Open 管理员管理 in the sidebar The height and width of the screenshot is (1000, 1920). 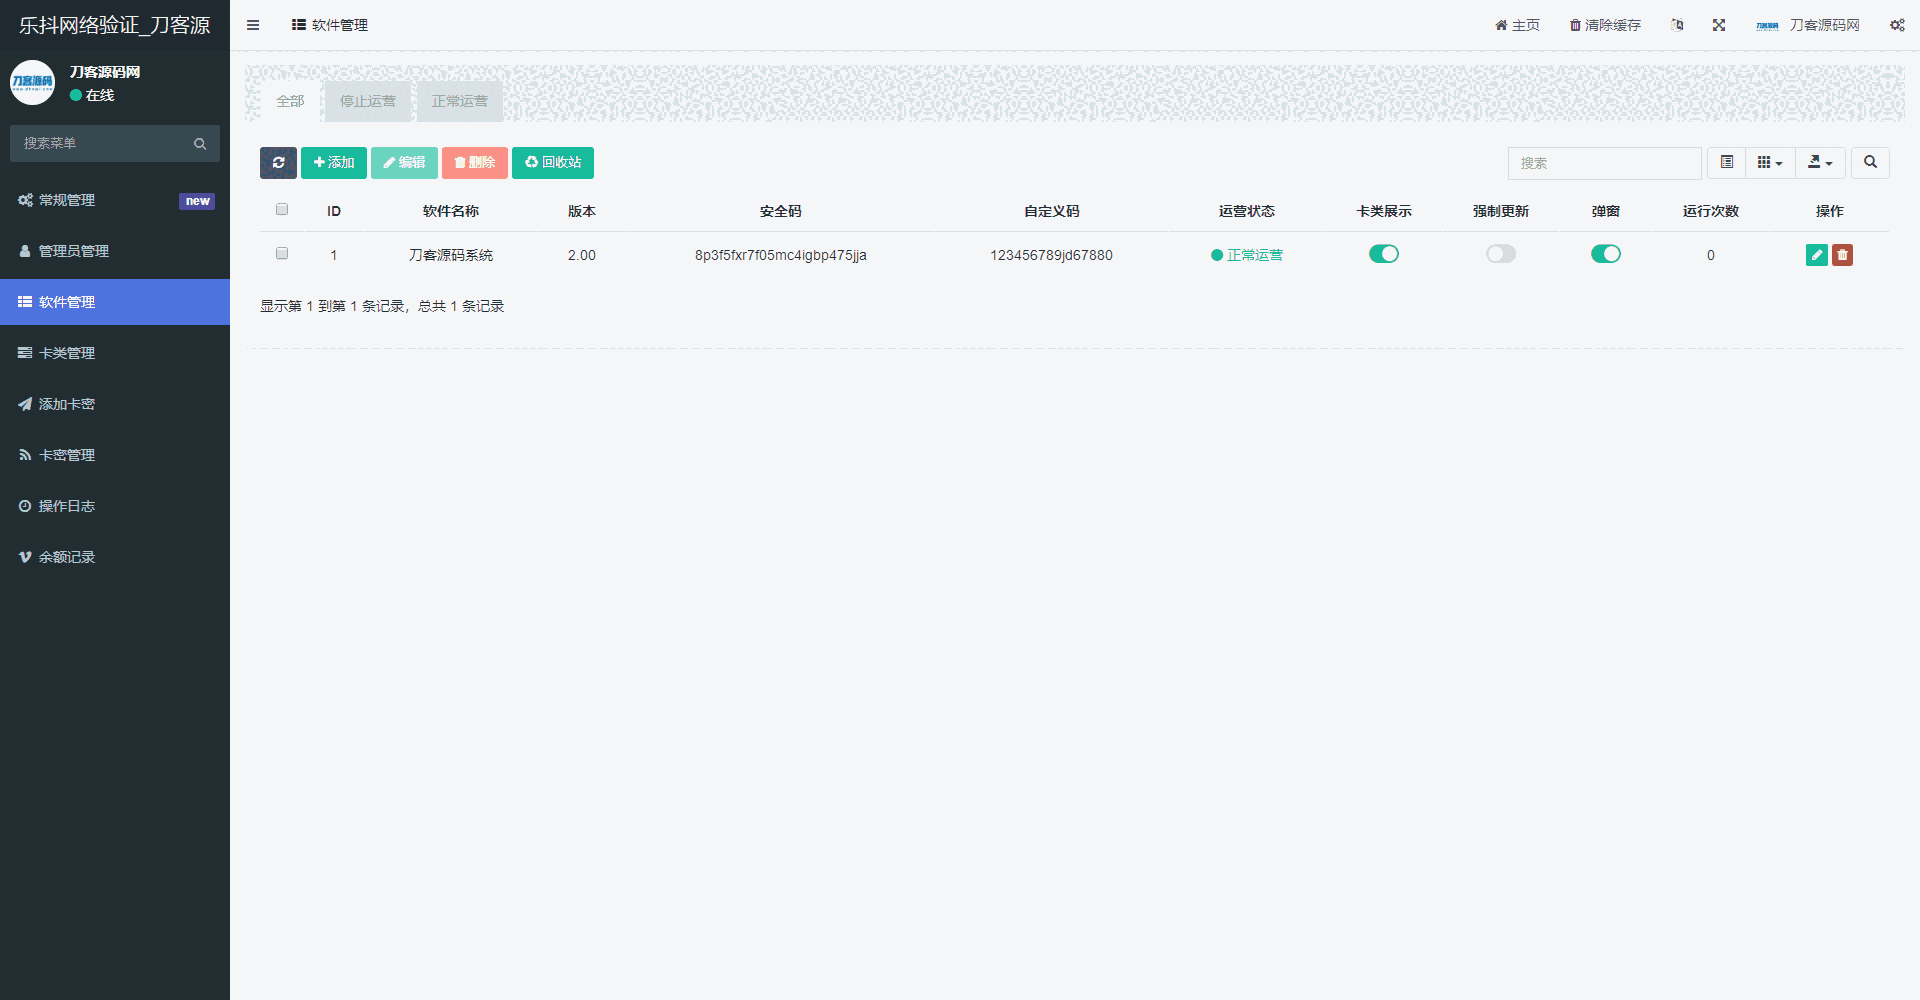115,251
